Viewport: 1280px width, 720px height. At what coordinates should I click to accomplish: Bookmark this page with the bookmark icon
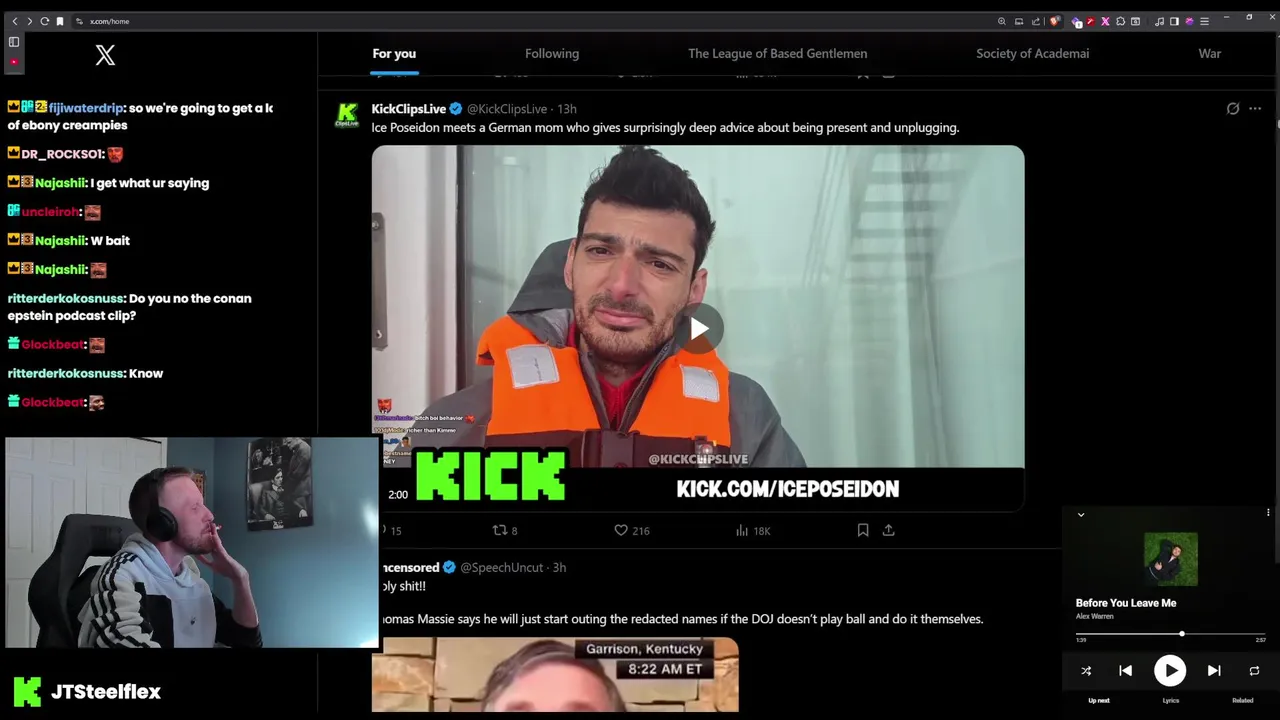click(59, 21)
